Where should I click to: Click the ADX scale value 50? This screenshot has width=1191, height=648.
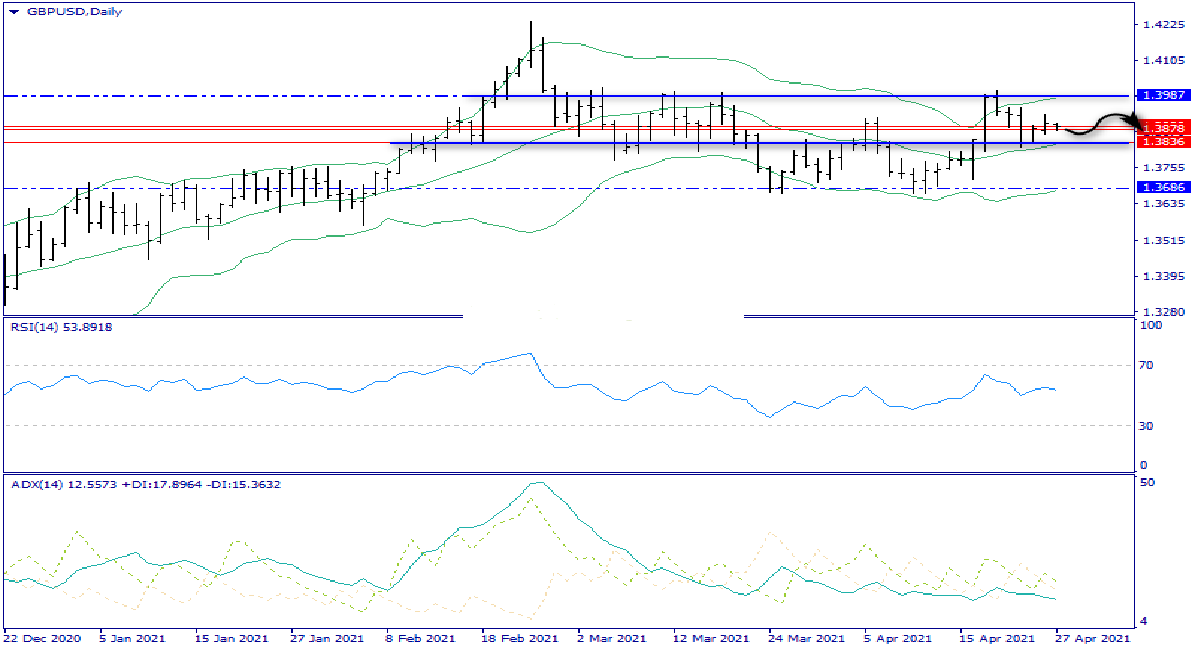(x=1148, y=482)
